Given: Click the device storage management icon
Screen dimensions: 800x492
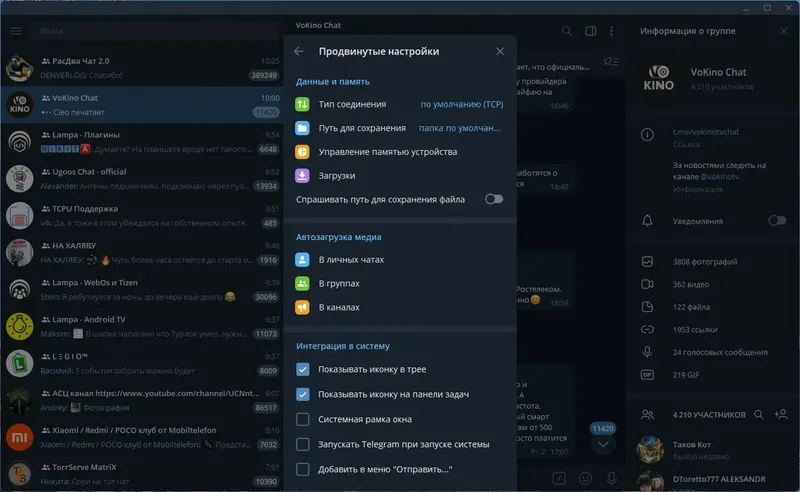Looking at the screenshot, I should (302, 152).
